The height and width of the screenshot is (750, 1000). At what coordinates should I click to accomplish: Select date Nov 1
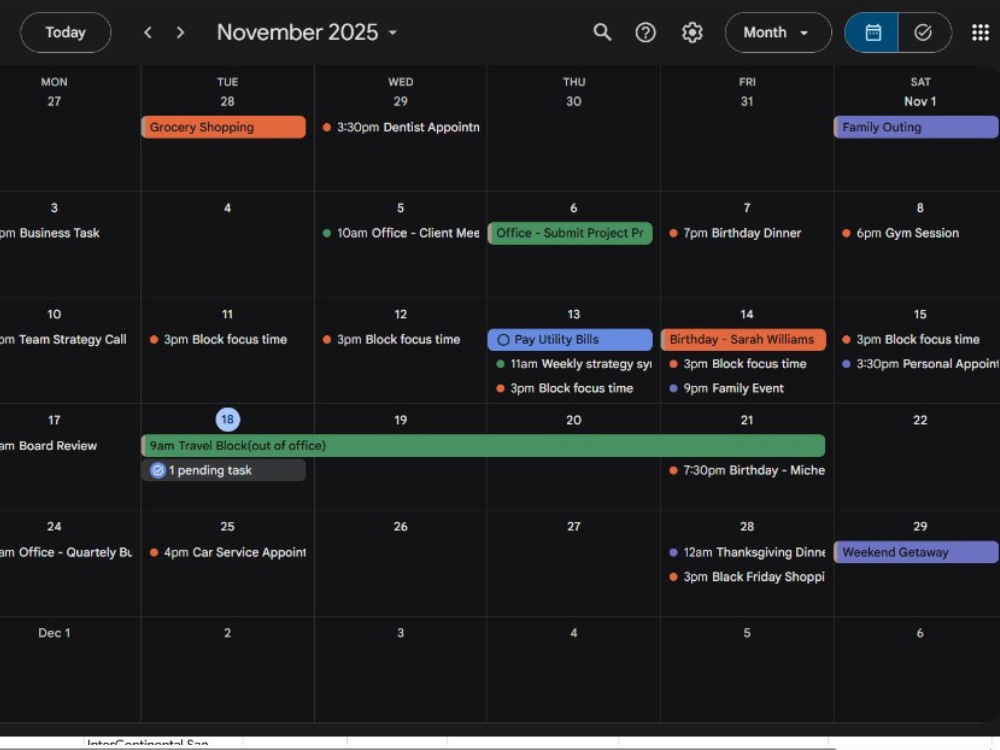click(920, 101)
